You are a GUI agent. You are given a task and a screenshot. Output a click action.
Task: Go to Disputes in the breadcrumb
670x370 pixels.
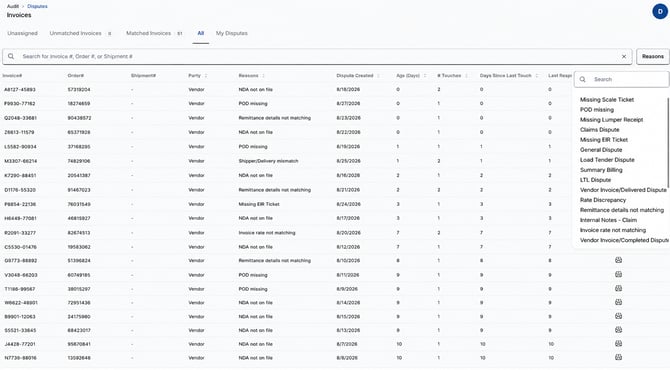click(x=37, y=6)
